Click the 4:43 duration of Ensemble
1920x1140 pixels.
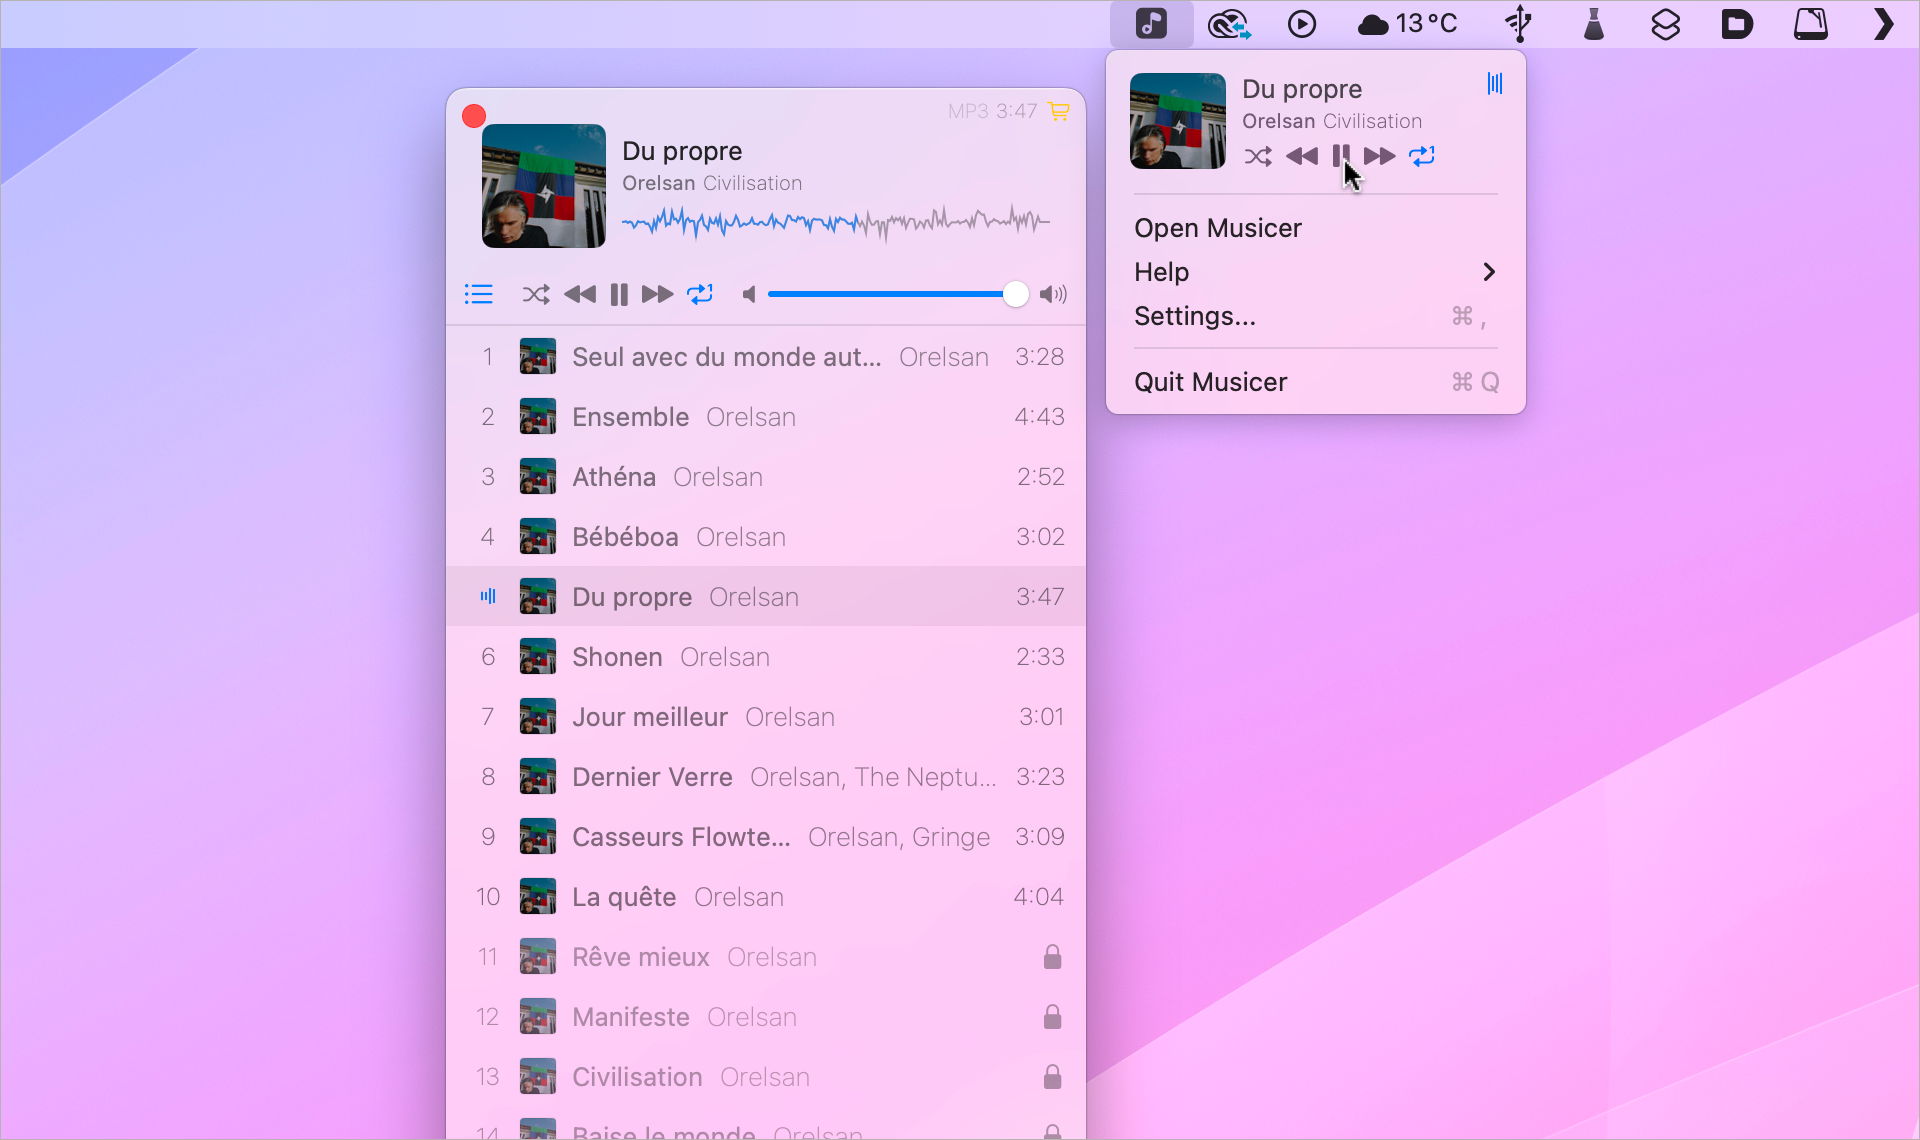click(1039, 417)
